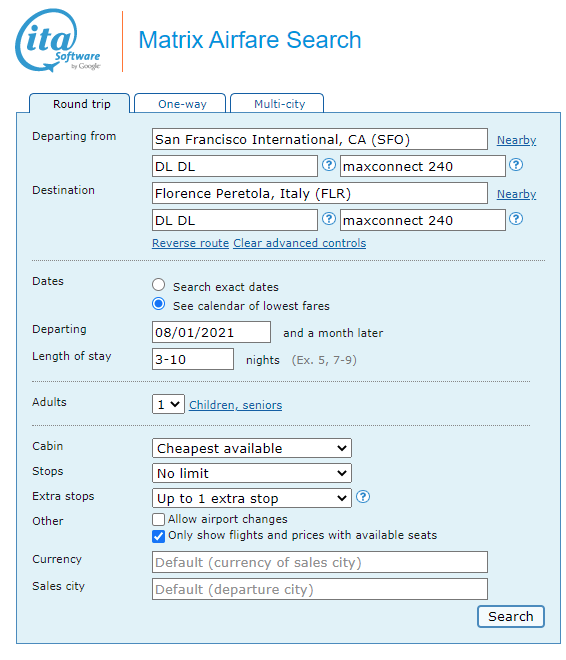Switch to the One-way tab

pyautogui.click(x=181, y=104)
